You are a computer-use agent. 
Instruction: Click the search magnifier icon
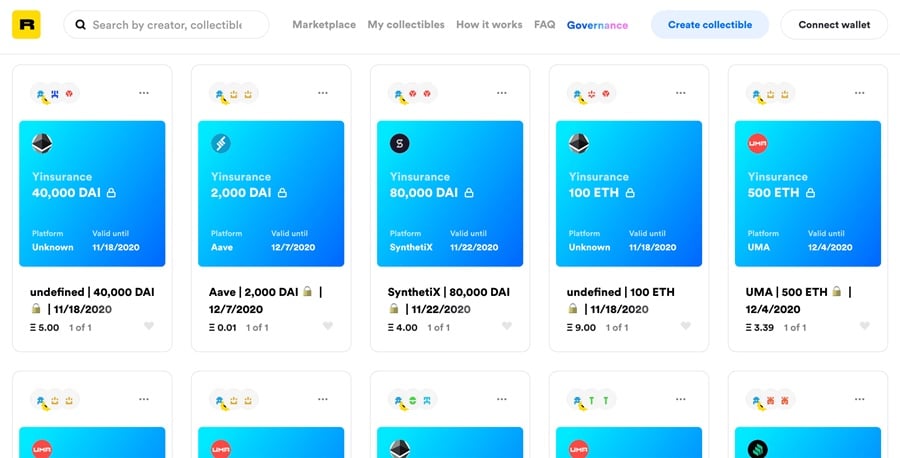80,25
